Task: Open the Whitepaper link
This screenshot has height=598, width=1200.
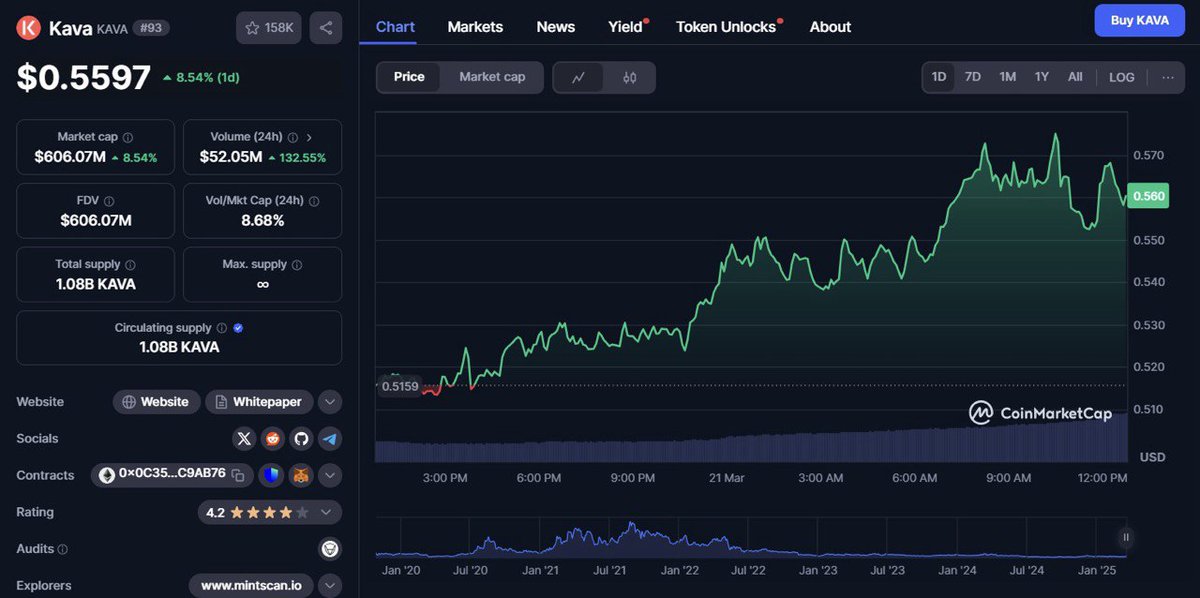Action: coord(260,402)
